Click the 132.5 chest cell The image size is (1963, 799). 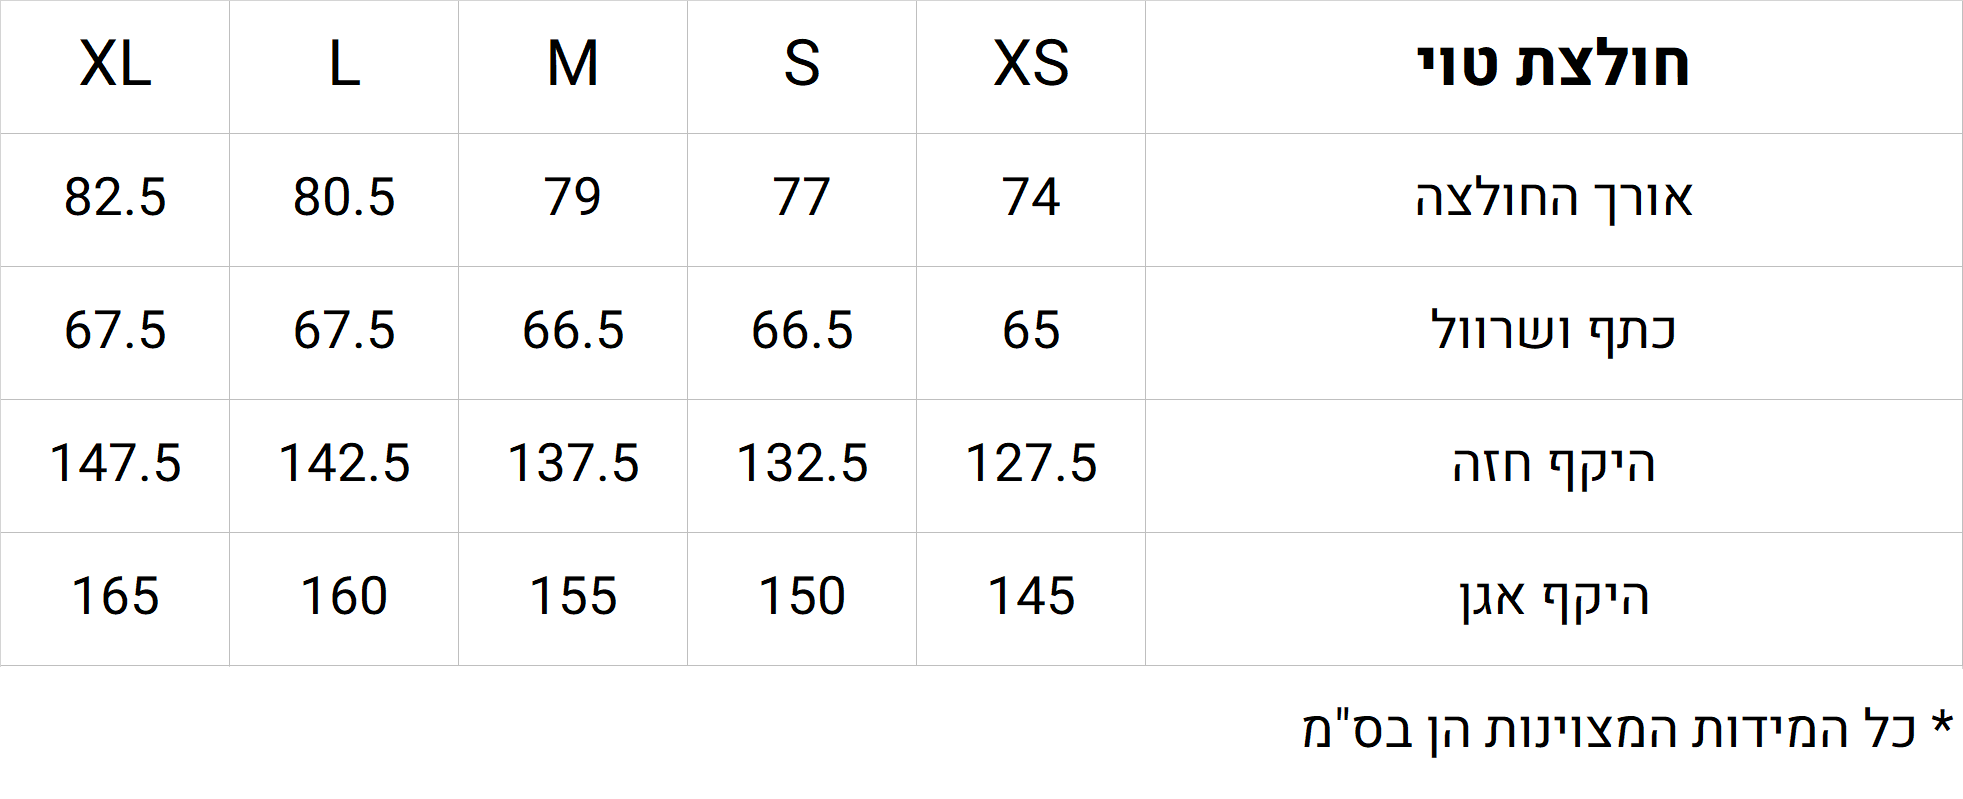(x=802, y=465)
